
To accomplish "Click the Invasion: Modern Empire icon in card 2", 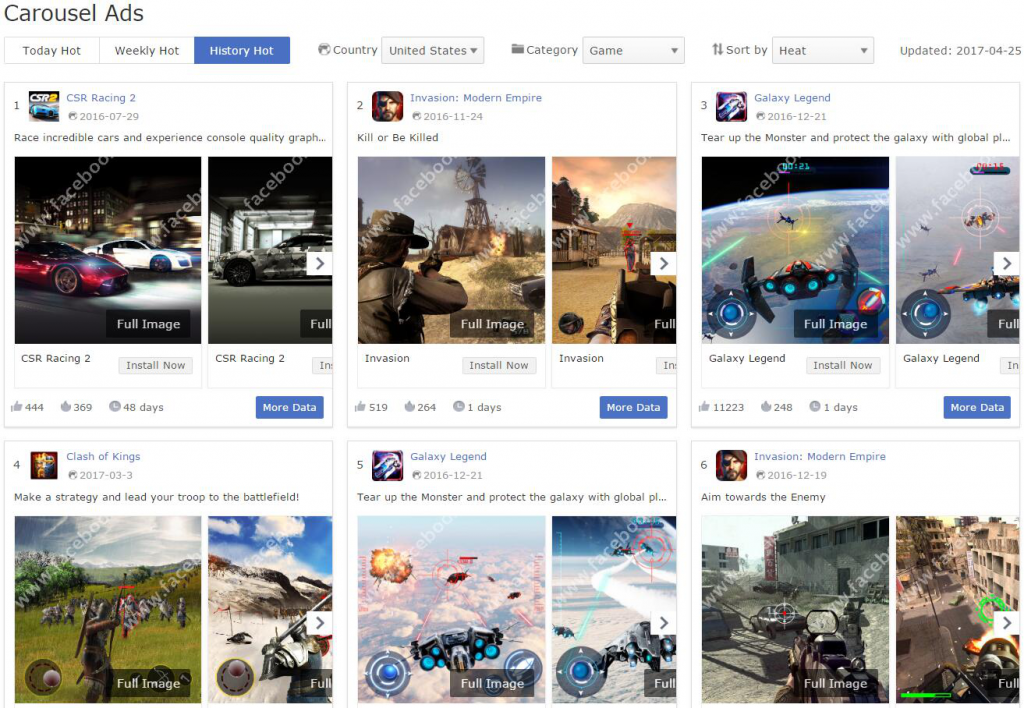I will click(x=387, y=106).
